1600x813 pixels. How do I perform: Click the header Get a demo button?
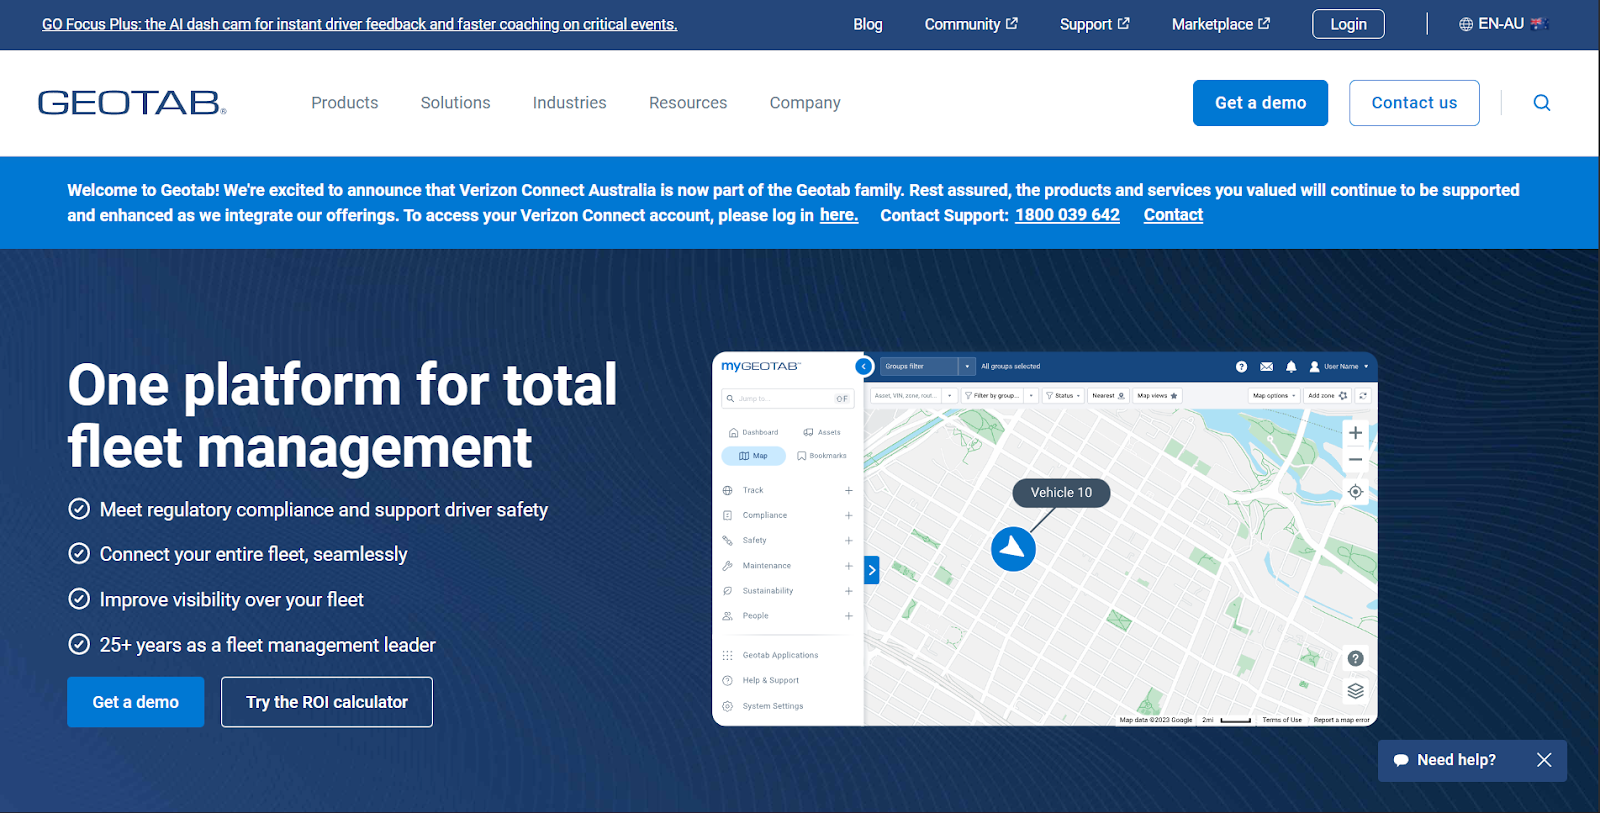pos(1260,103)
